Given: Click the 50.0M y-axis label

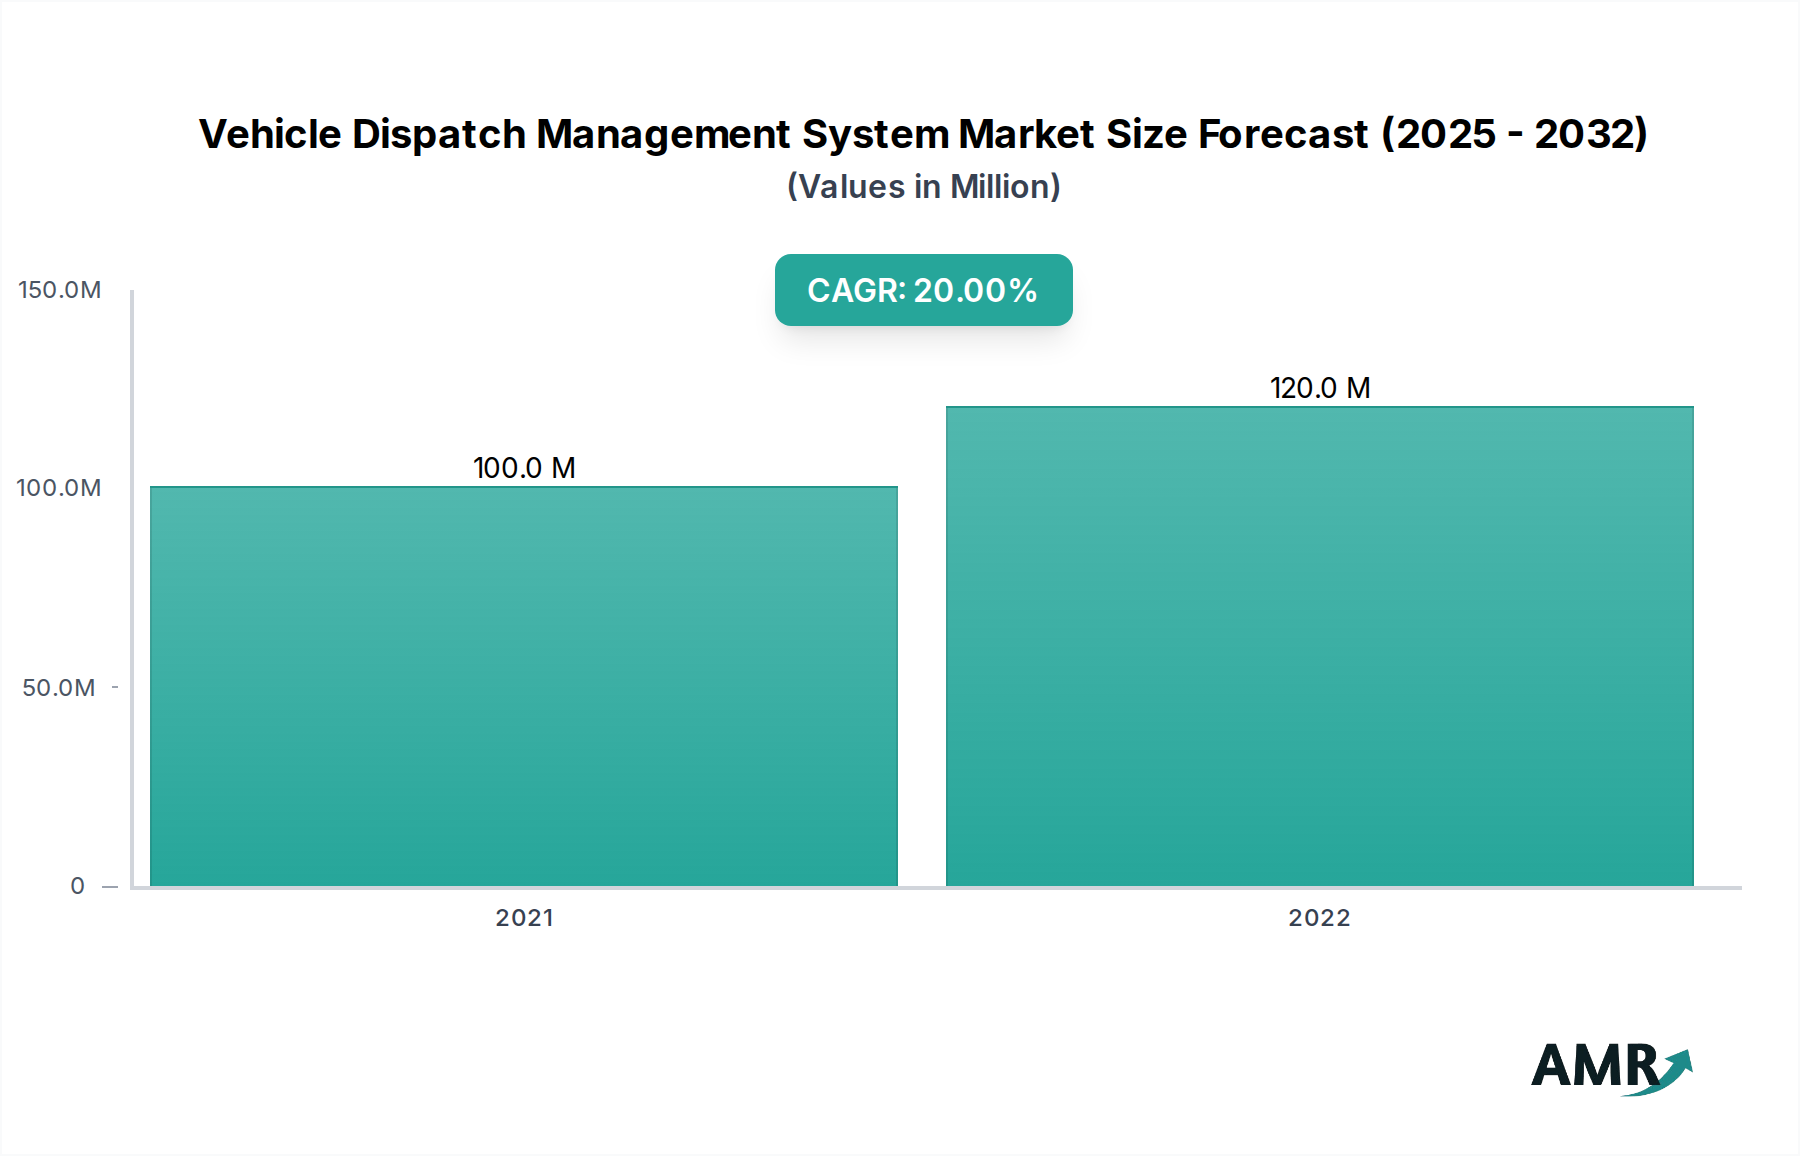Looking at the screenshot, I should point(59,688).
